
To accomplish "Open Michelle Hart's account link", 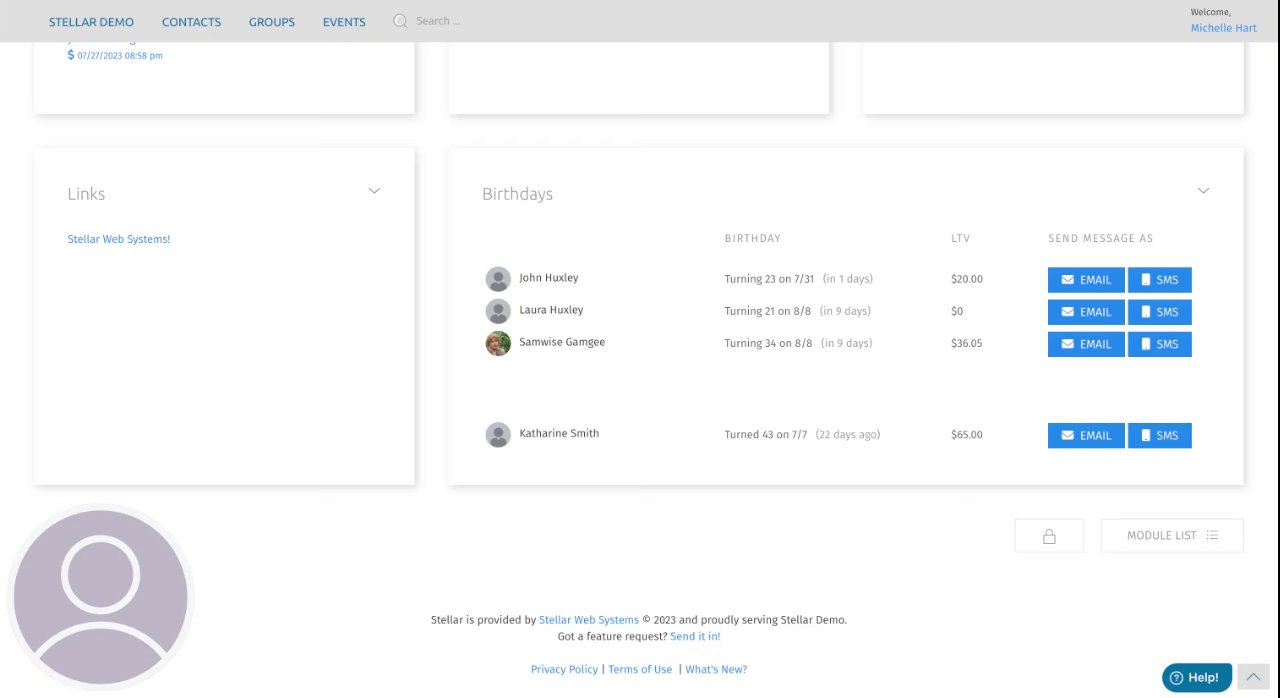I will [1223, 28].
